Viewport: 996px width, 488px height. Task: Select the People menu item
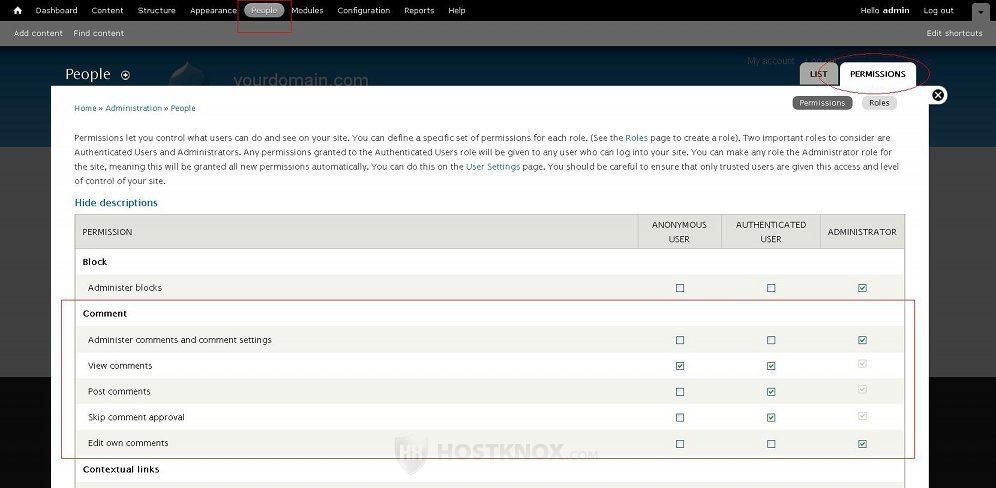264,10
